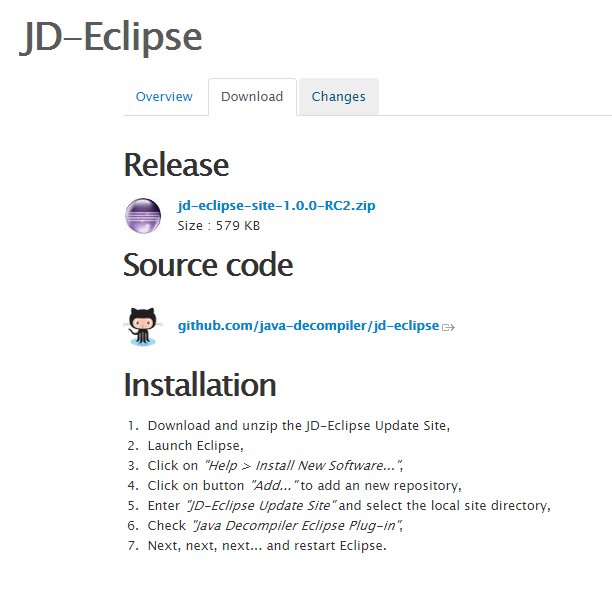Switch to the Changes tab
Screen dimensions: 612x594
338,96
